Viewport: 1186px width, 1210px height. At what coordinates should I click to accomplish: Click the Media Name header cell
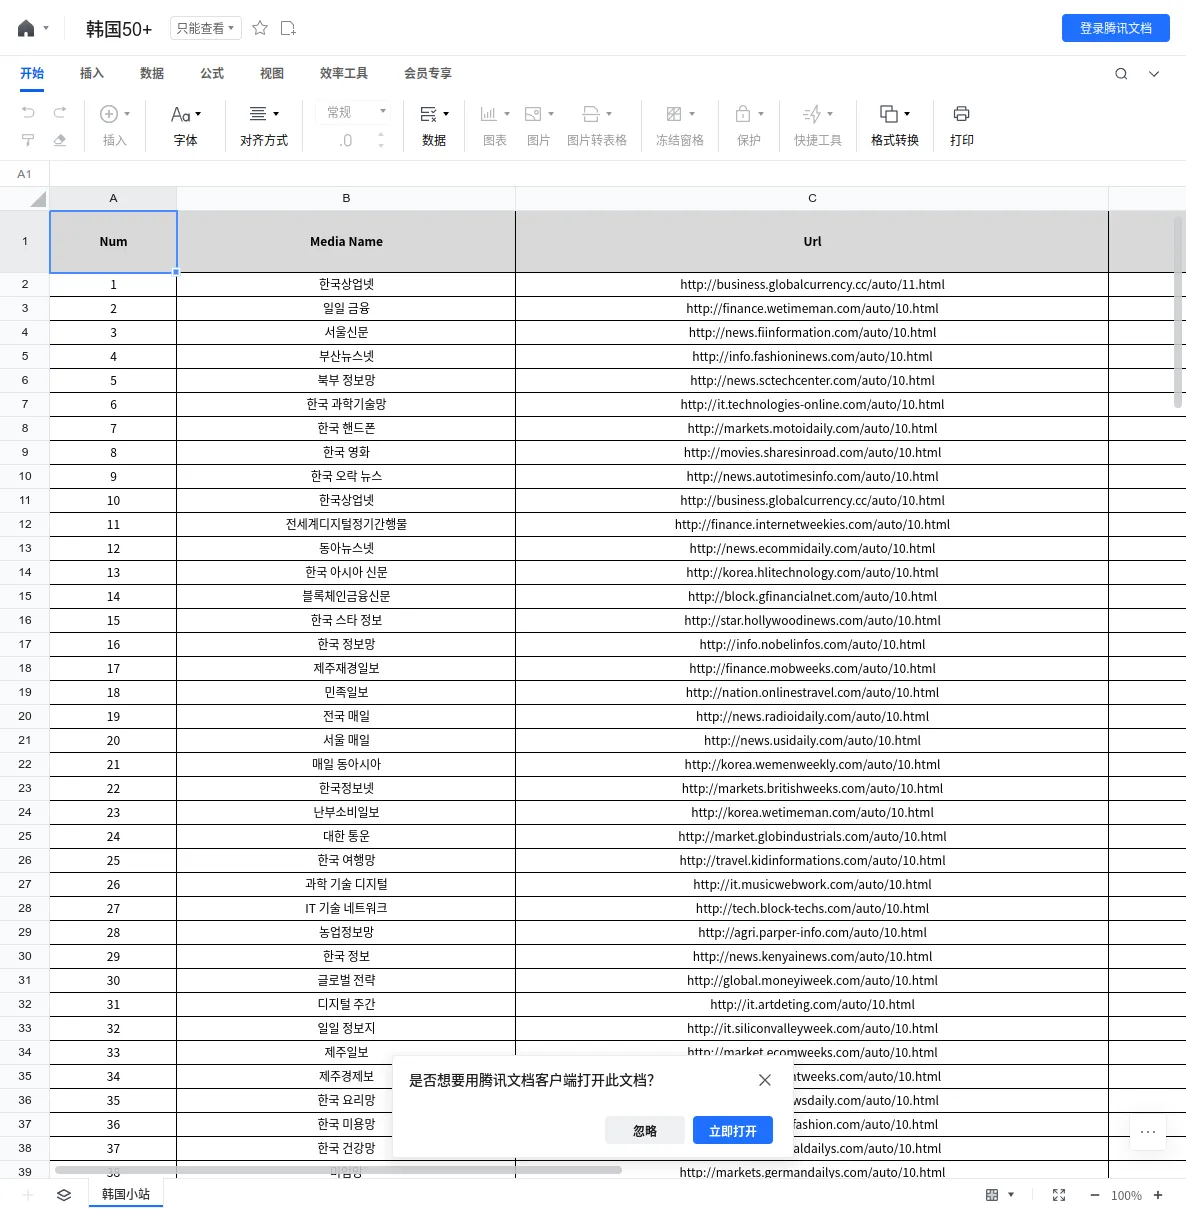pyautogui.click(x=346, y=241)
